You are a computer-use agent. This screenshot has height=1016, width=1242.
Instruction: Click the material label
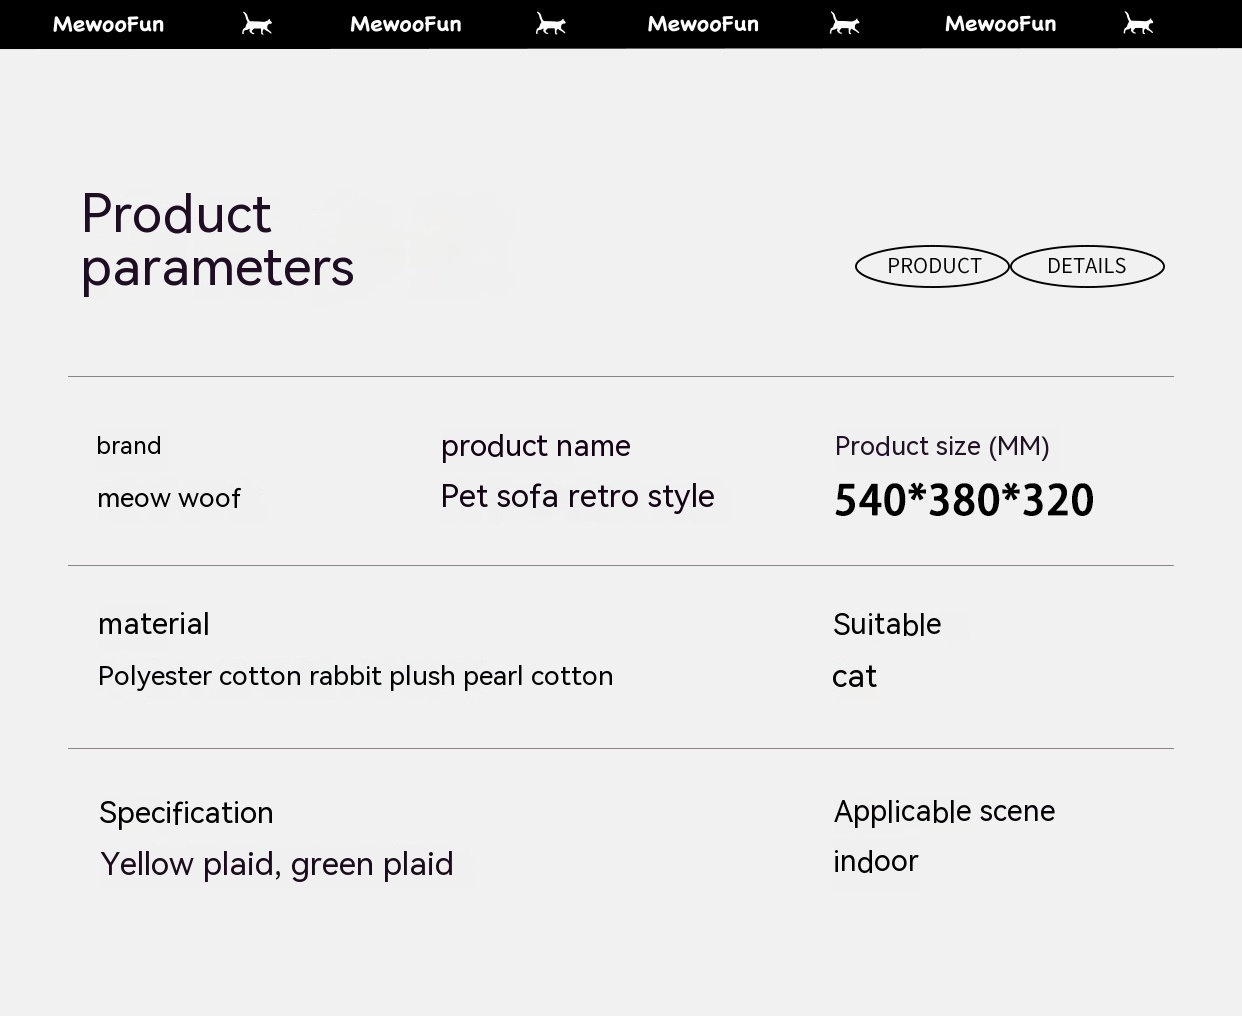pos(154,624)
